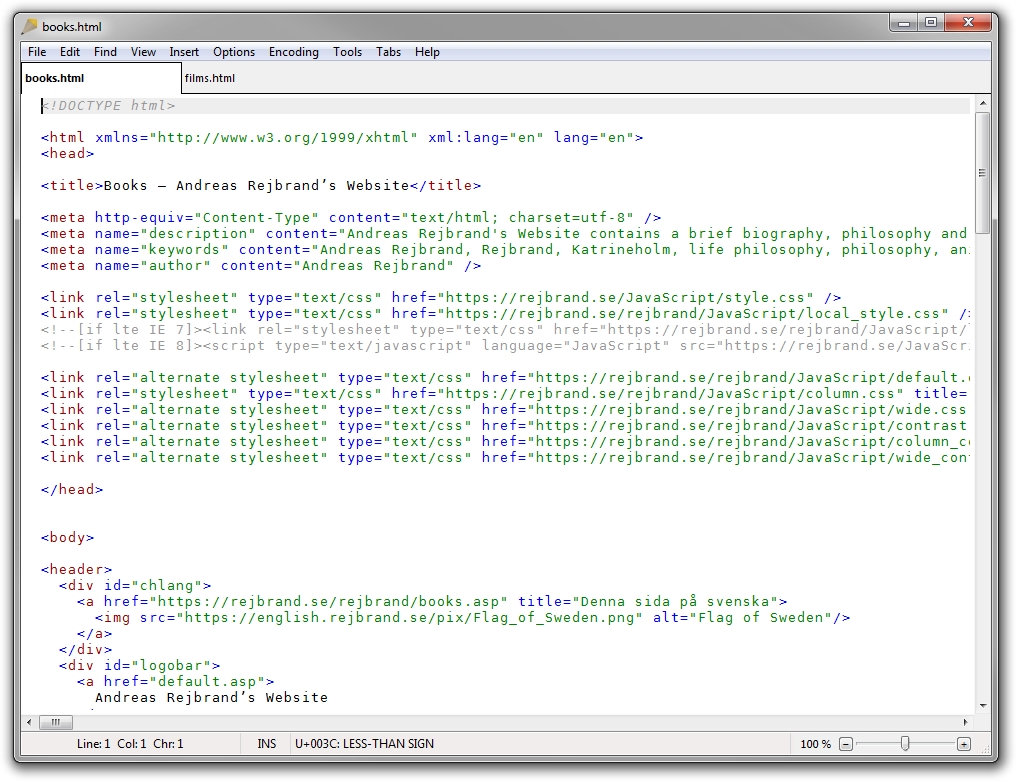Click the Flag_of_Sweden.png img line

[x=472, y=618]
